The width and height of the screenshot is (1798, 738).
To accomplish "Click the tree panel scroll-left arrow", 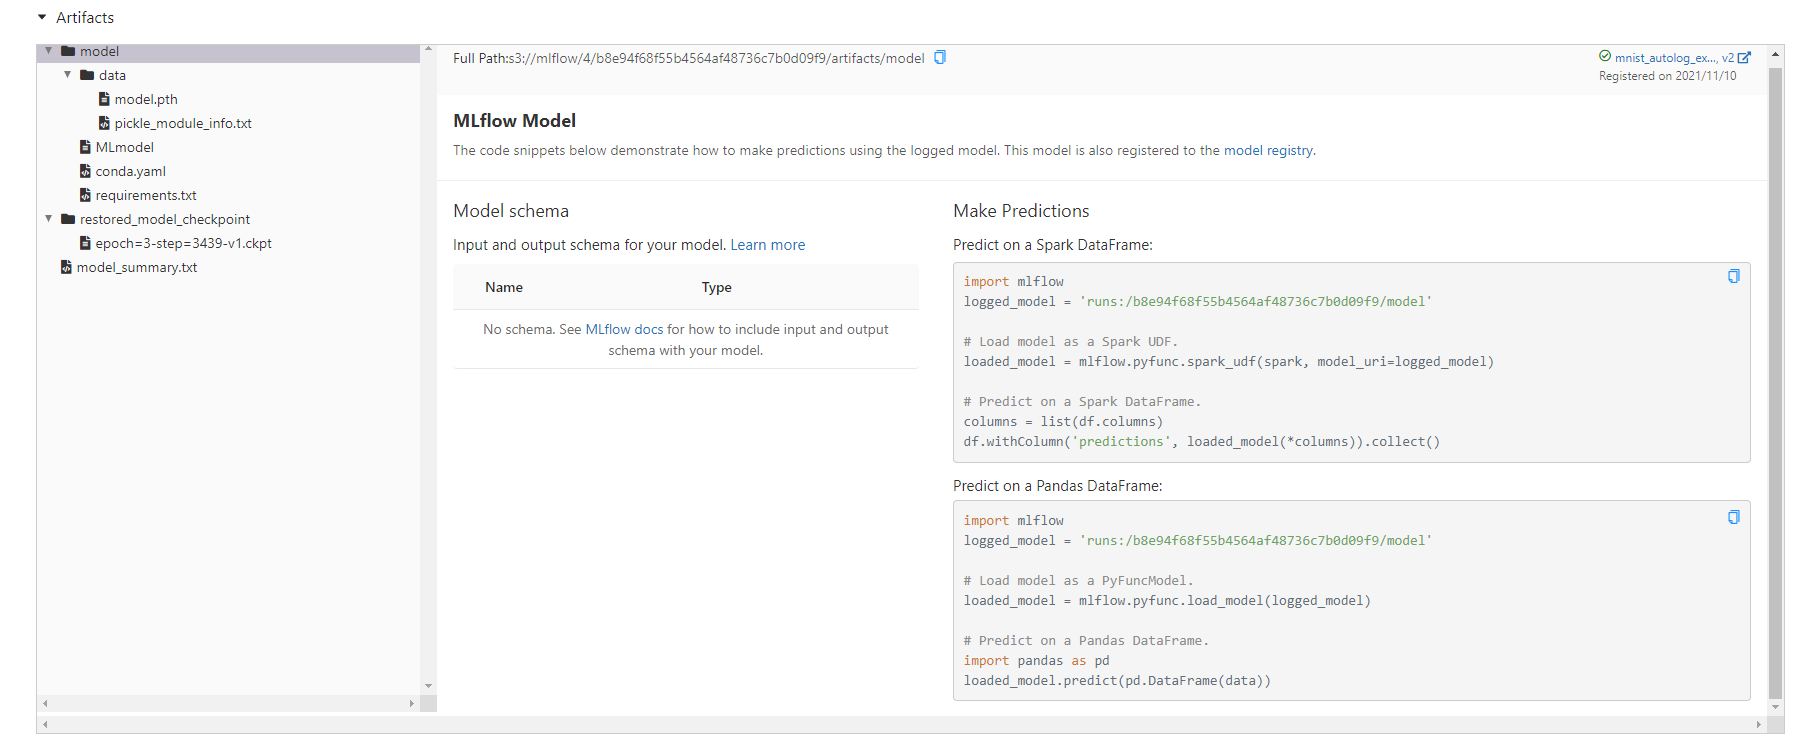I will pyautogui.click(x=45, y=704).
